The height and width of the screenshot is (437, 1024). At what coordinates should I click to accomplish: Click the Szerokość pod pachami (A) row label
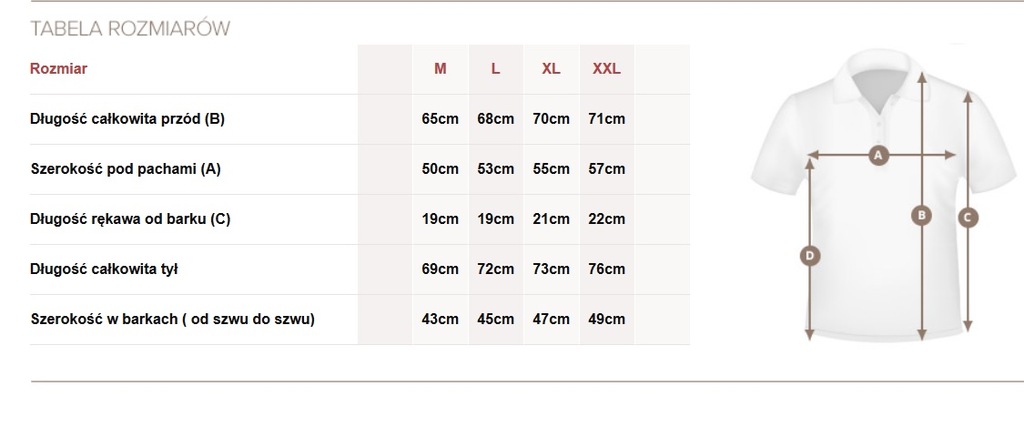[125, 169]
